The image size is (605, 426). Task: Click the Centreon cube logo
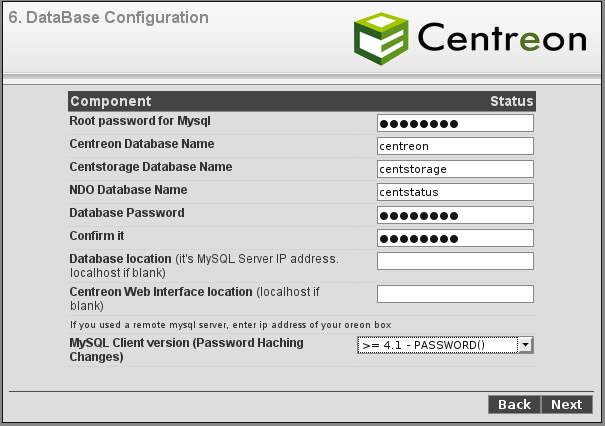381,39
